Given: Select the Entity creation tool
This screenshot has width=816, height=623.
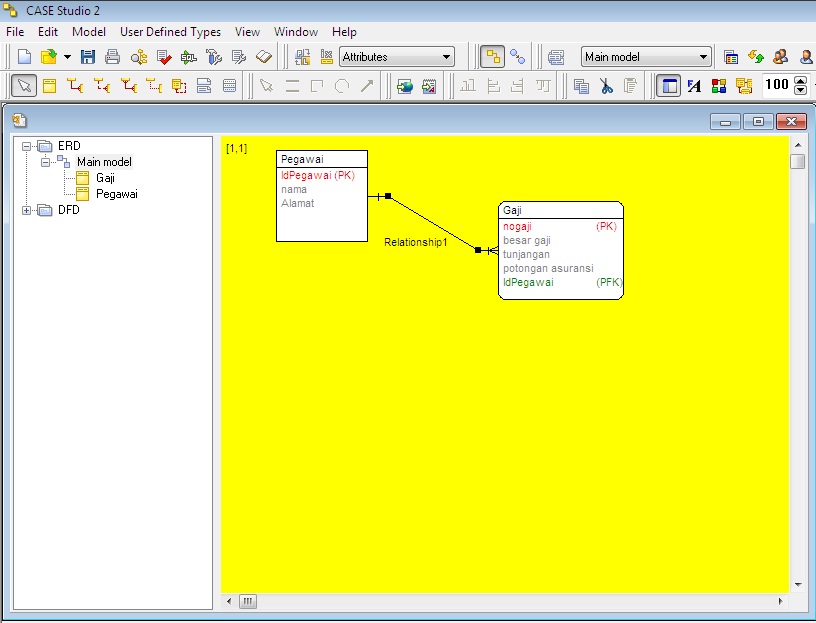Looking at the screenshot, I should (x=52, y=85).
